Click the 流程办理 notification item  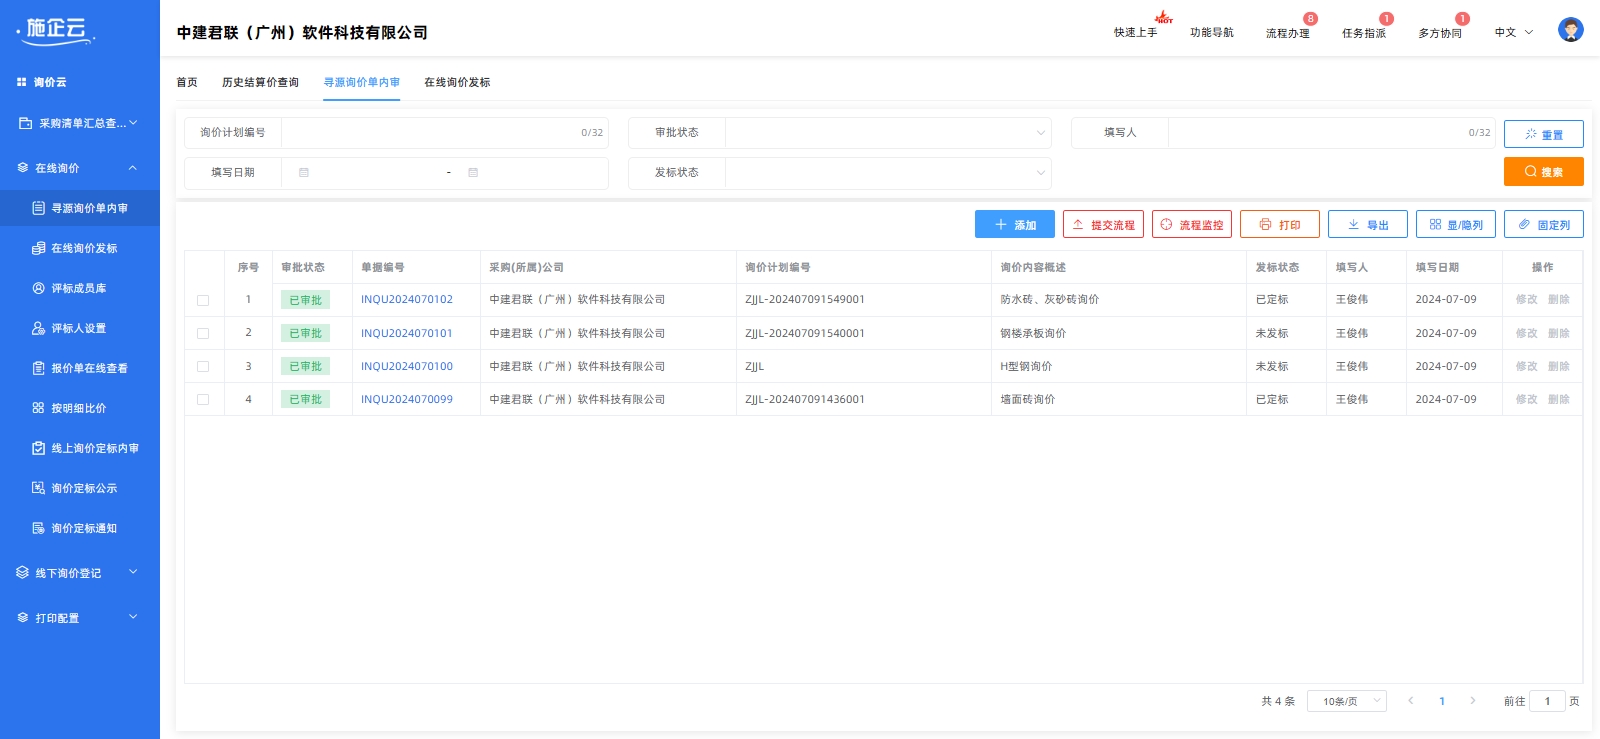pos(1287,33)
